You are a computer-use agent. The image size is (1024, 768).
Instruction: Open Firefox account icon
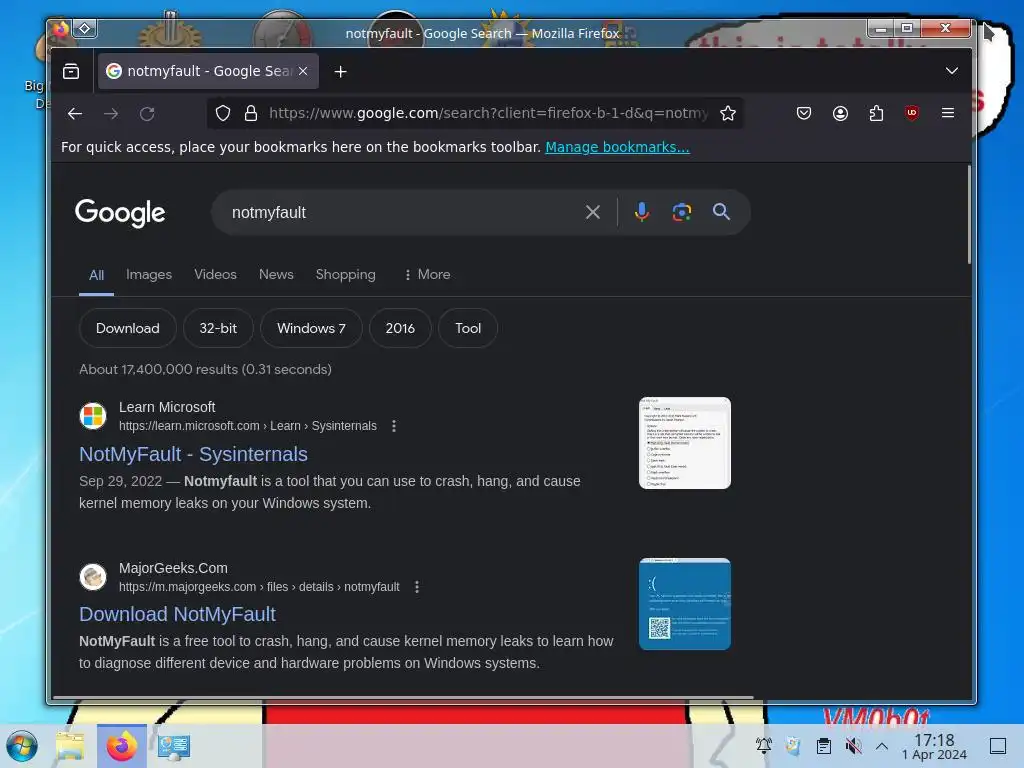click(x=840, y=114)
